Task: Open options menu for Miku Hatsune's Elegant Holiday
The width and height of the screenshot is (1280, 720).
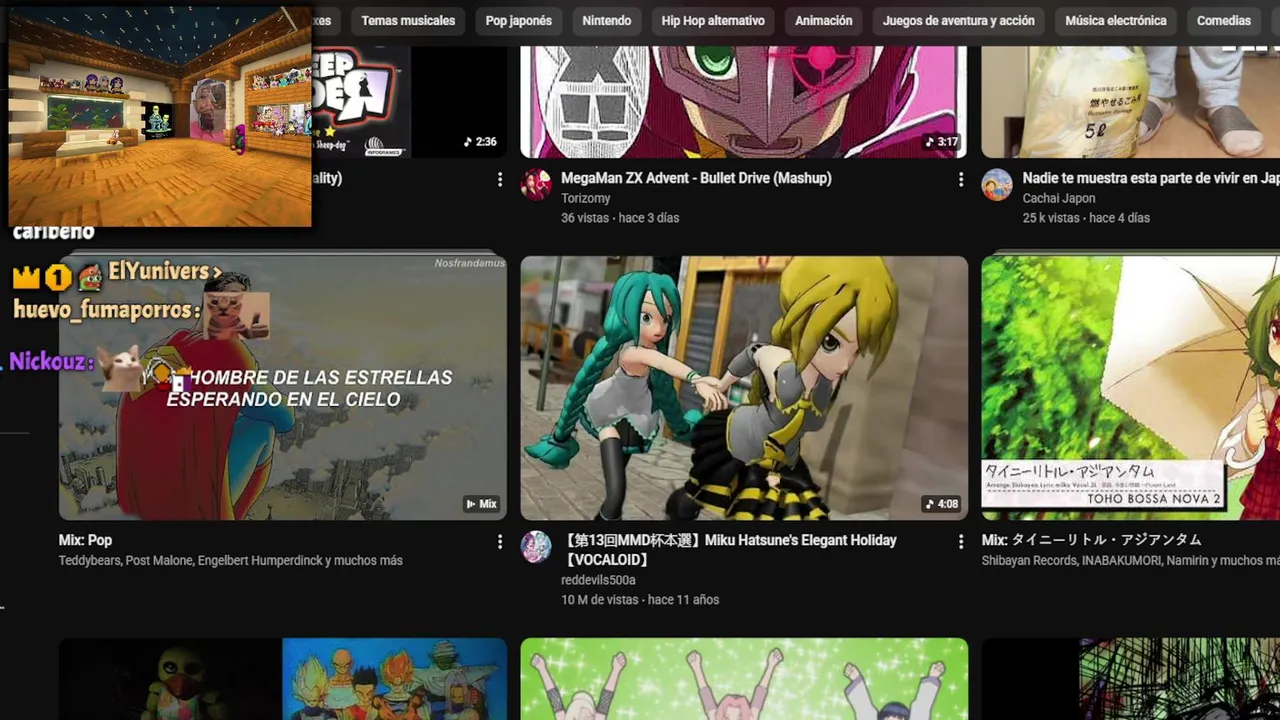Action: (961, 541)
